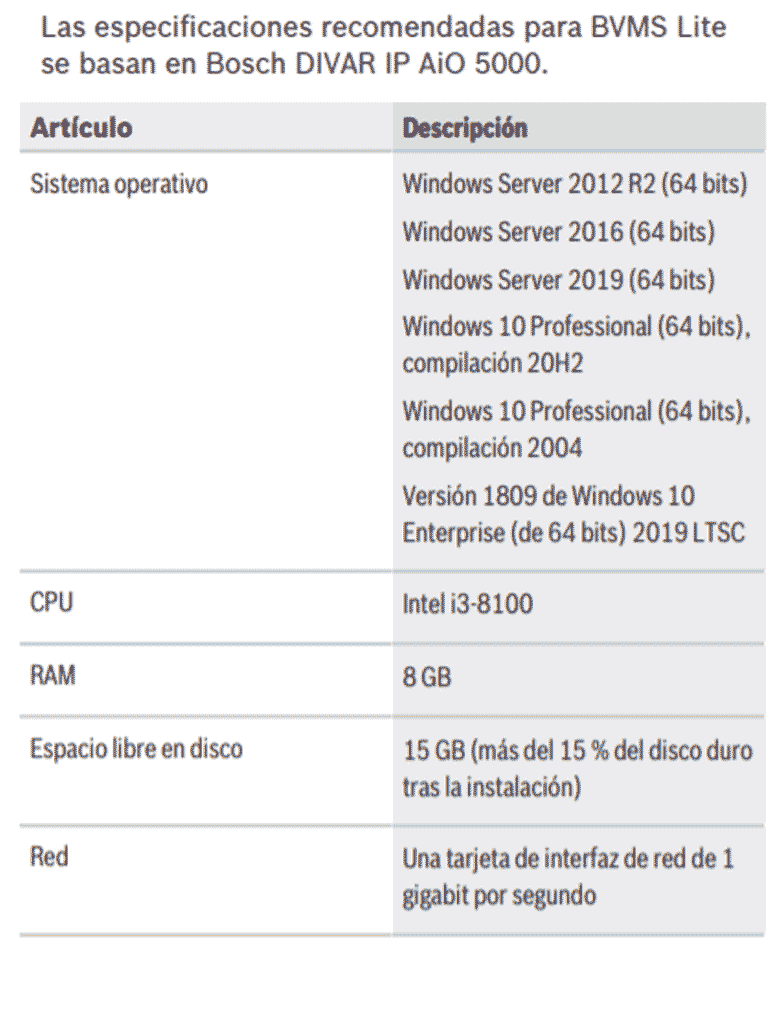Click the "Versión 1809 de Windows 10" line
Image resolution: width=768 pixels, height=1024 pixels.
548,496
